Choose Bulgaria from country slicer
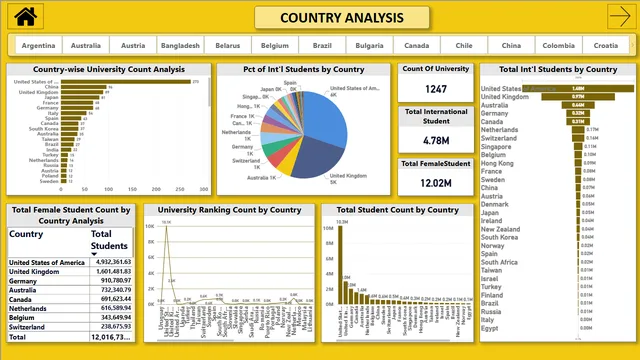 point(369,45)
